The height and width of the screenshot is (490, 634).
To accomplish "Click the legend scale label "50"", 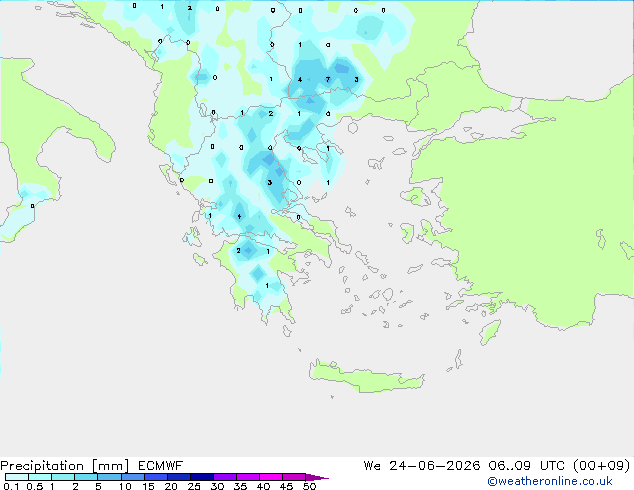I will (x=310, y=486).
